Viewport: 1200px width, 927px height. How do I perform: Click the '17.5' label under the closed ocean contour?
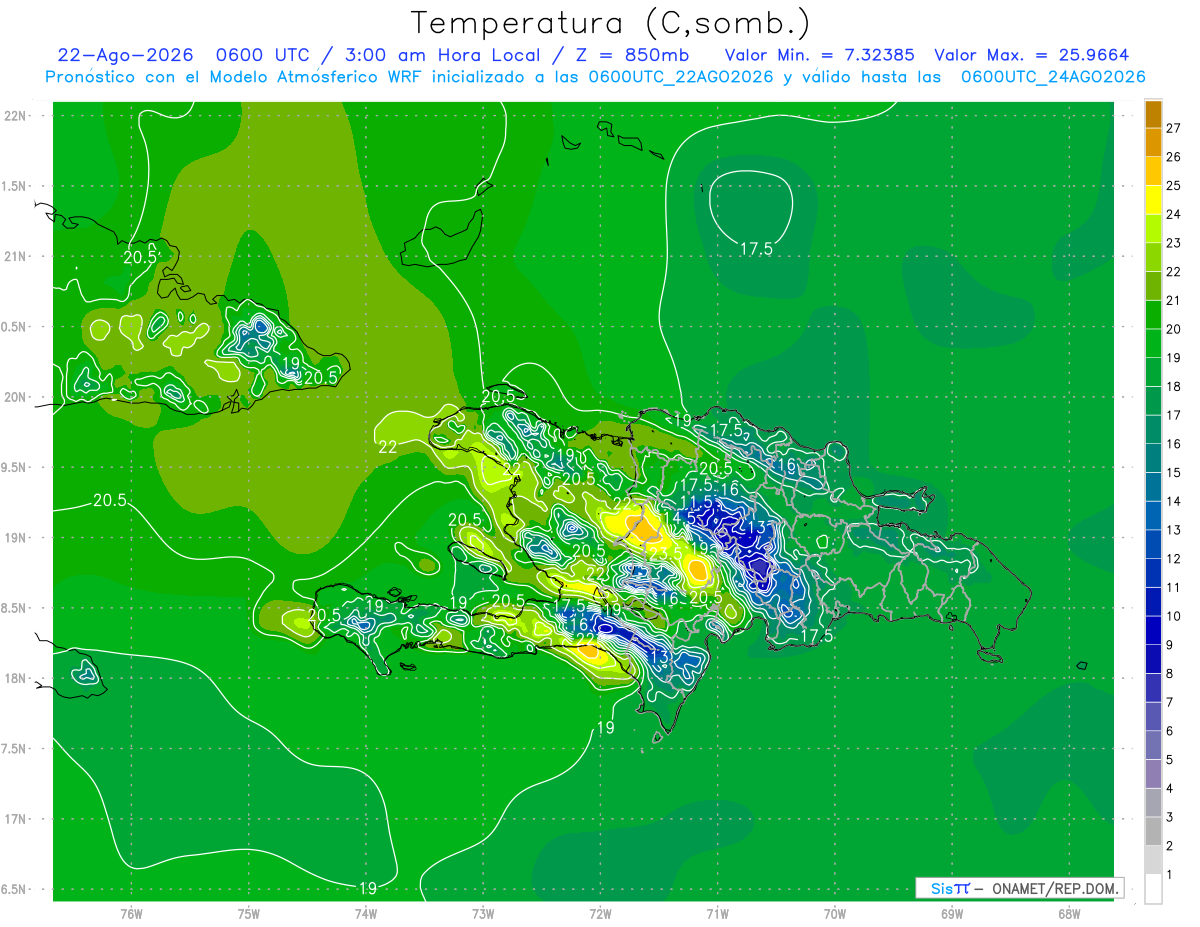click(x=756, y=248)
